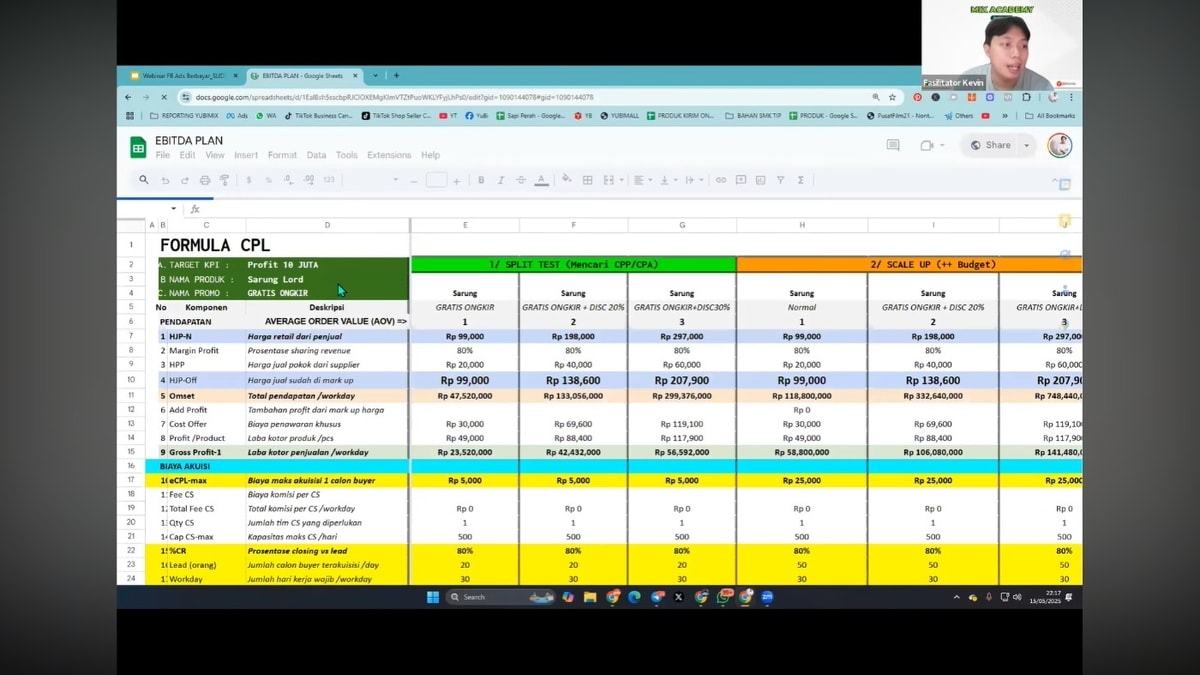Screen dimensions: 1200x675
Task: Undo the last action in Sheets
Action: [x=165, y=180]
